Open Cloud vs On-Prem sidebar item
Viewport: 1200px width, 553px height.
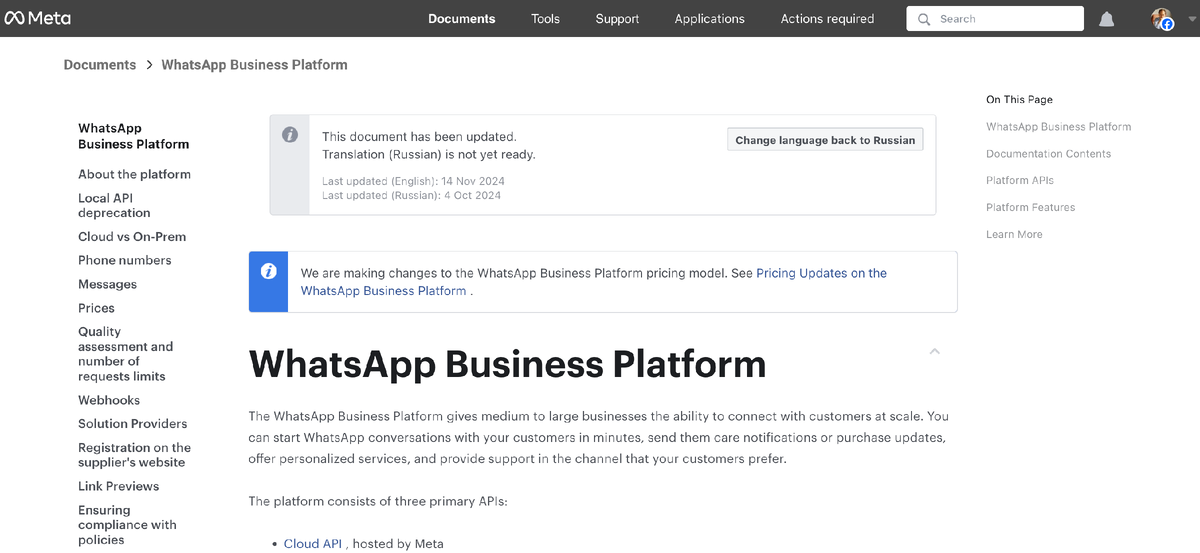tap(132, 237)
